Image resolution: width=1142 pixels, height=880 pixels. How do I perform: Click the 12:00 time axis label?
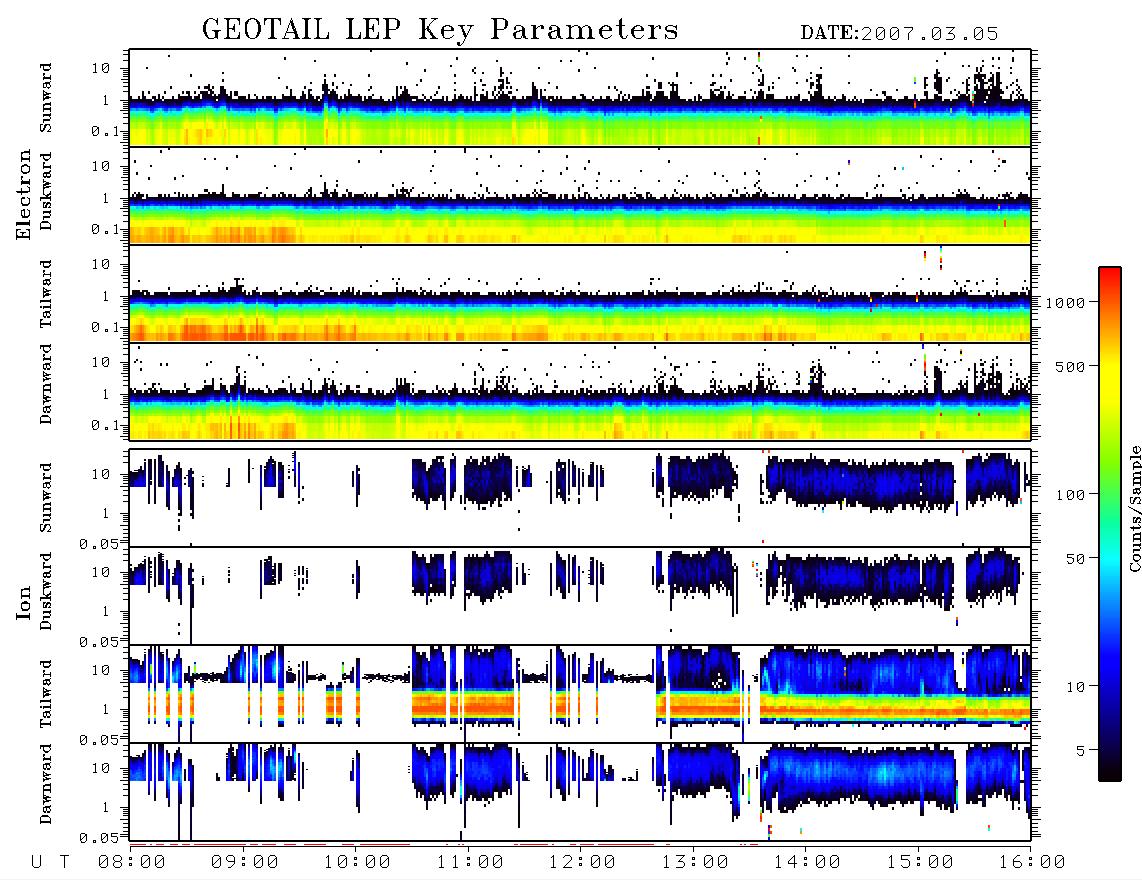click(x=582, y=863)
